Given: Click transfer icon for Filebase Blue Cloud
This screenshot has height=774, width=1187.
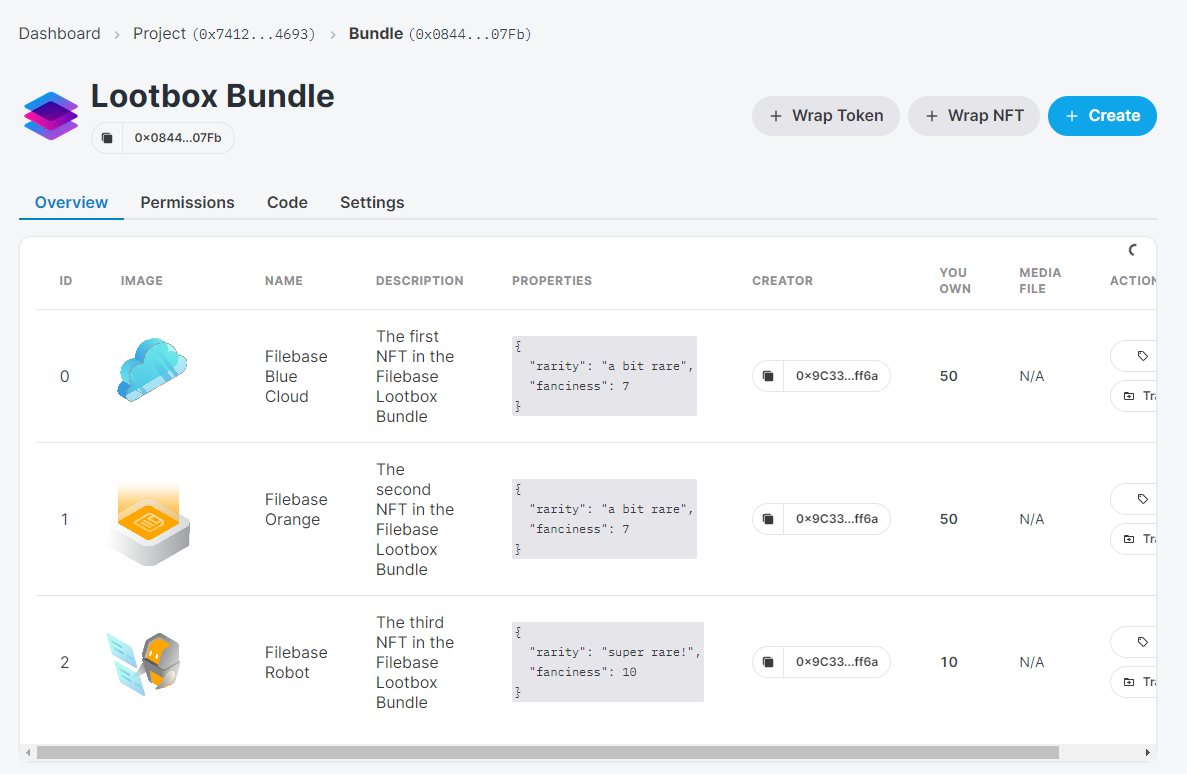Looking at the screenshot, I should pyautogui.click(x=1129, y=396).
